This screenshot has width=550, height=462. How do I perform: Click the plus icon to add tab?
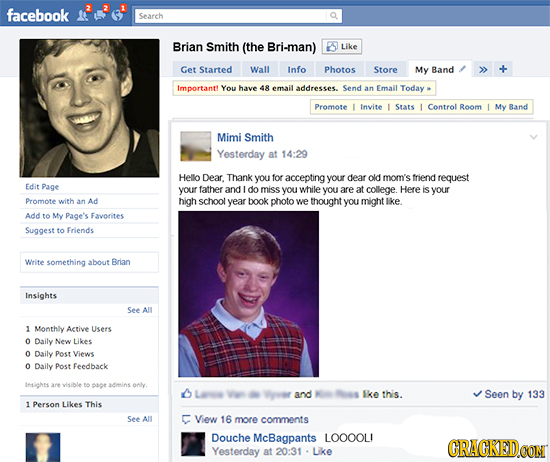pos(503,69)
